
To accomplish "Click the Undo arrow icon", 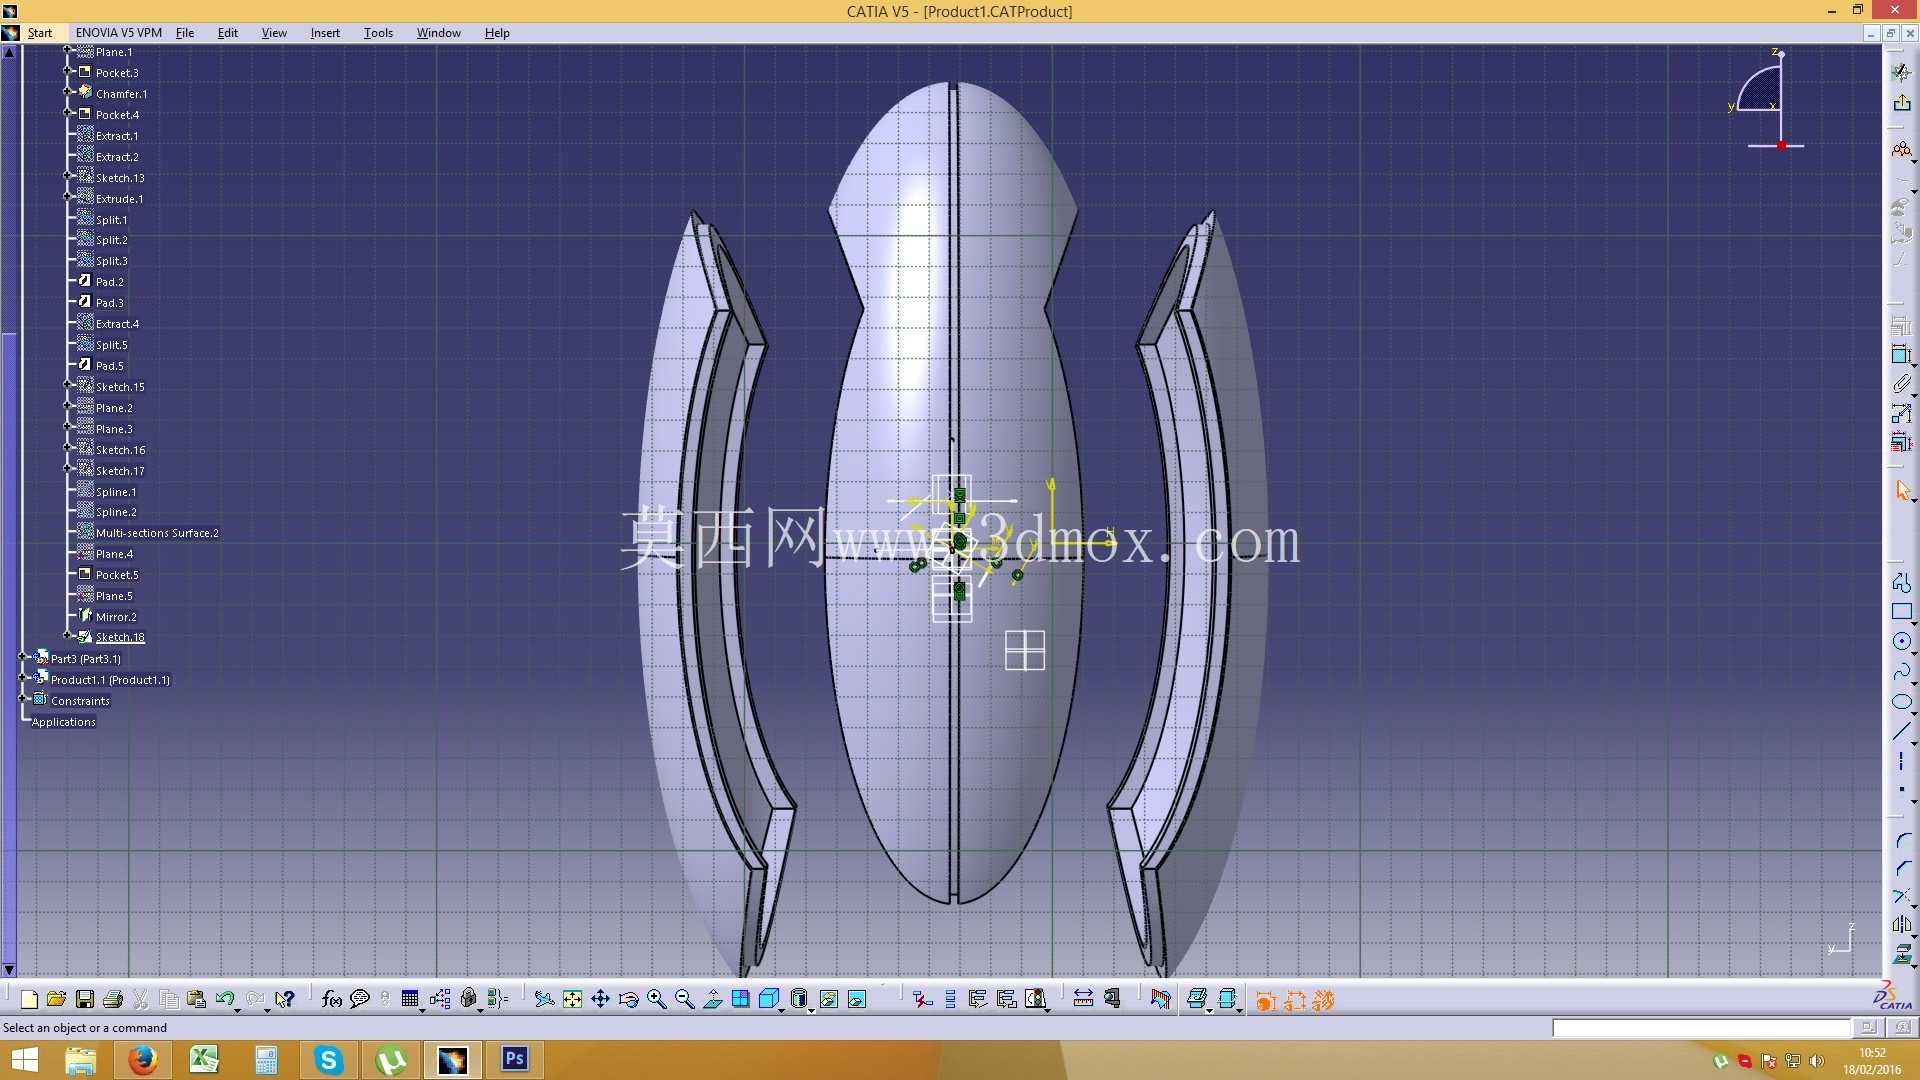I will [x=224, y=999].
